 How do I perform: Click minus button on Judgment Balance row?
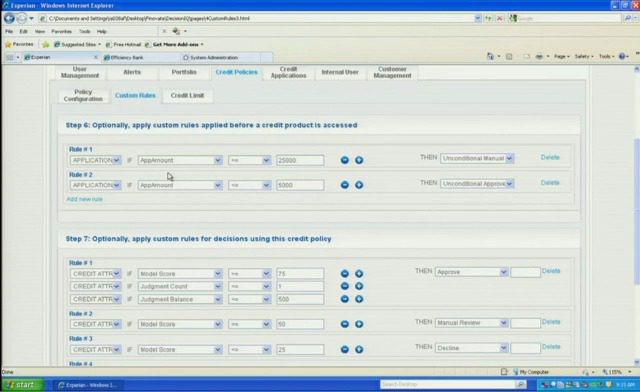[x=345, y=299]
